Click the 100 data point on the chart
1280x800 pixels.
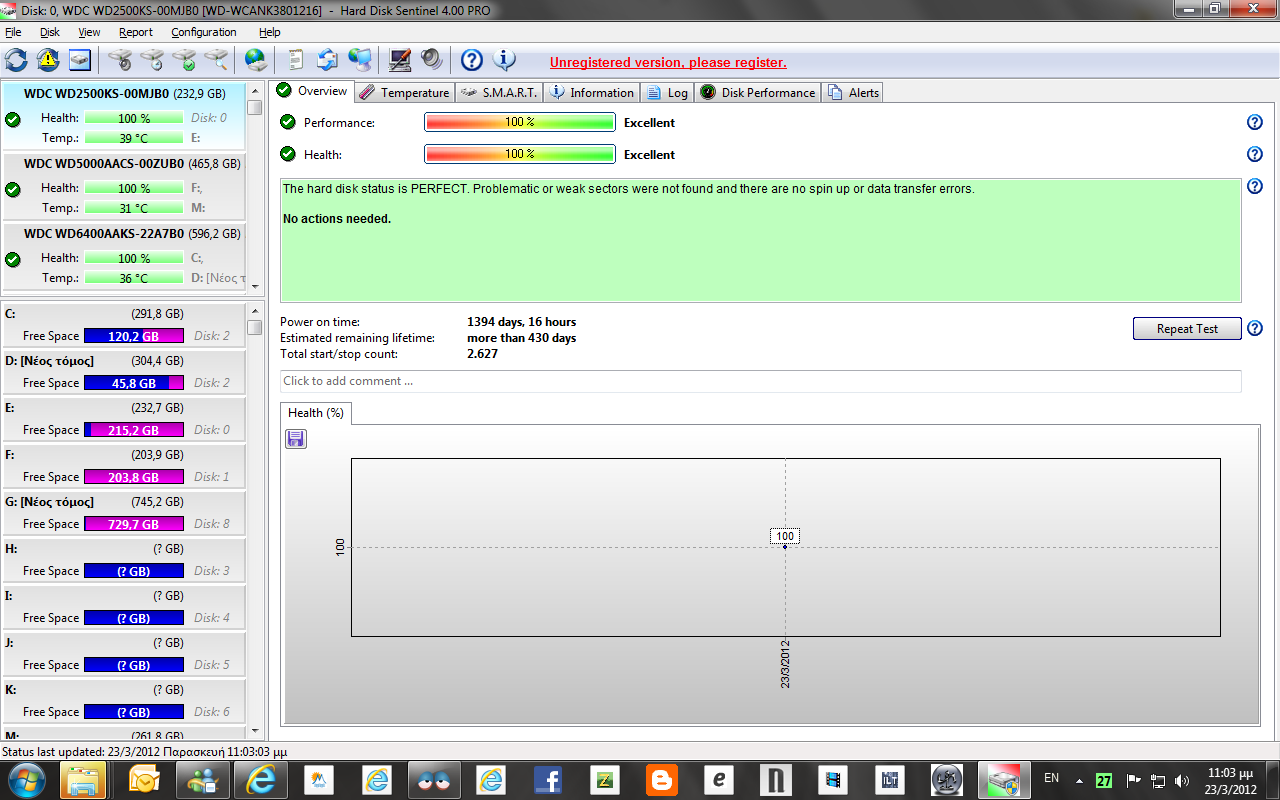(x=785, y=546)
